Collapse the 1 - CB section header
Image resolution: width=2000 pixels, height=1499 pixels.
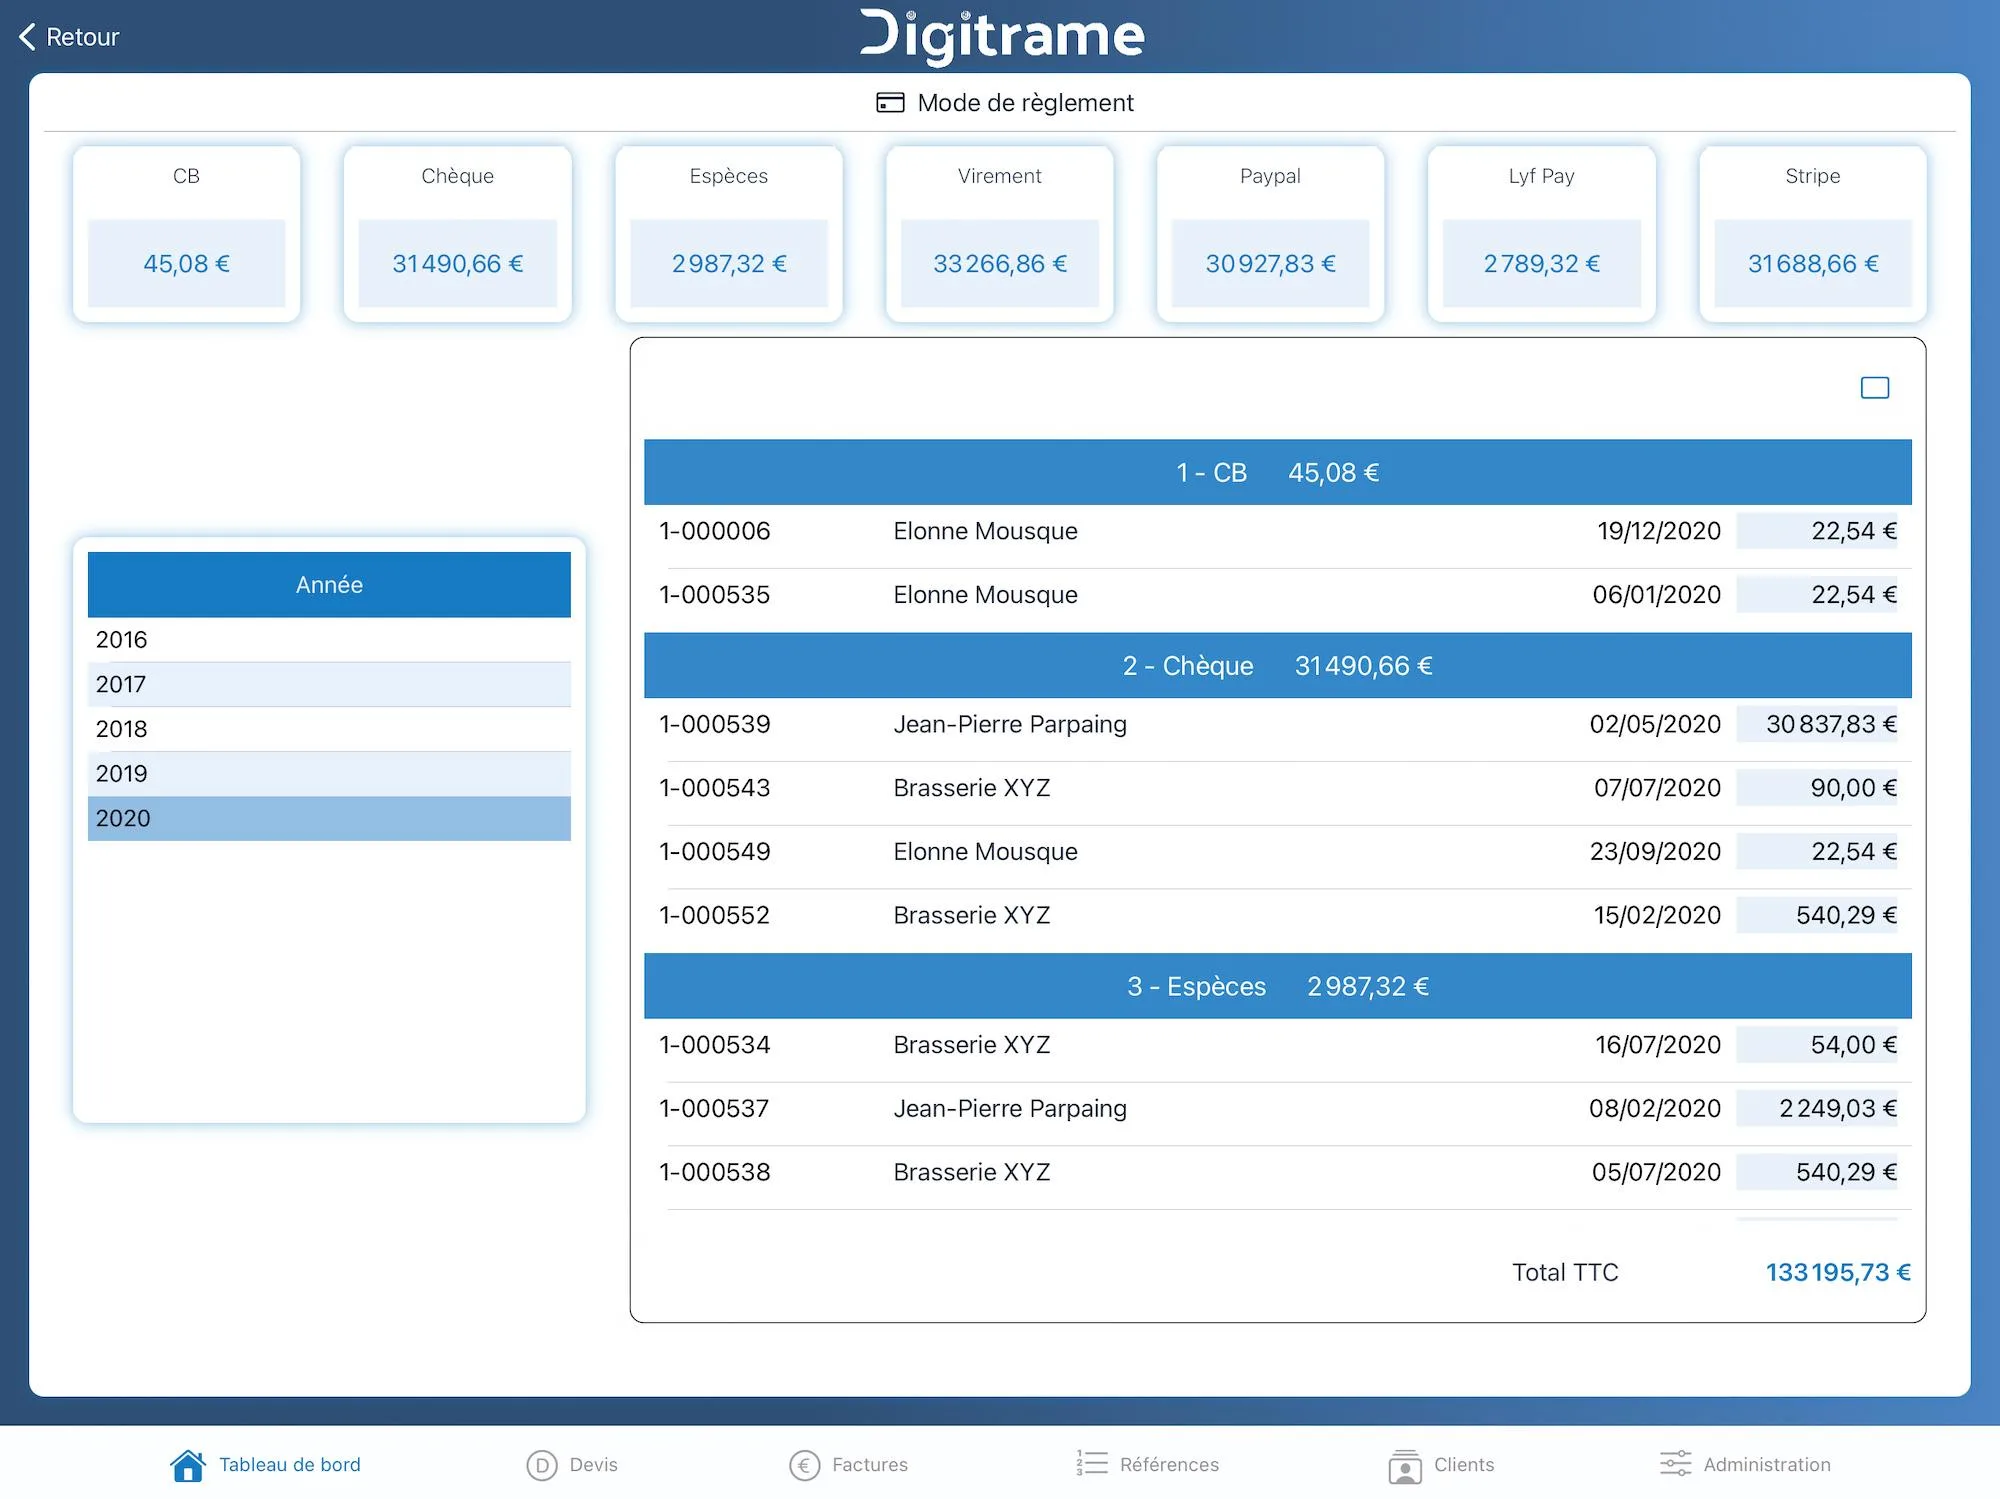1277,472
